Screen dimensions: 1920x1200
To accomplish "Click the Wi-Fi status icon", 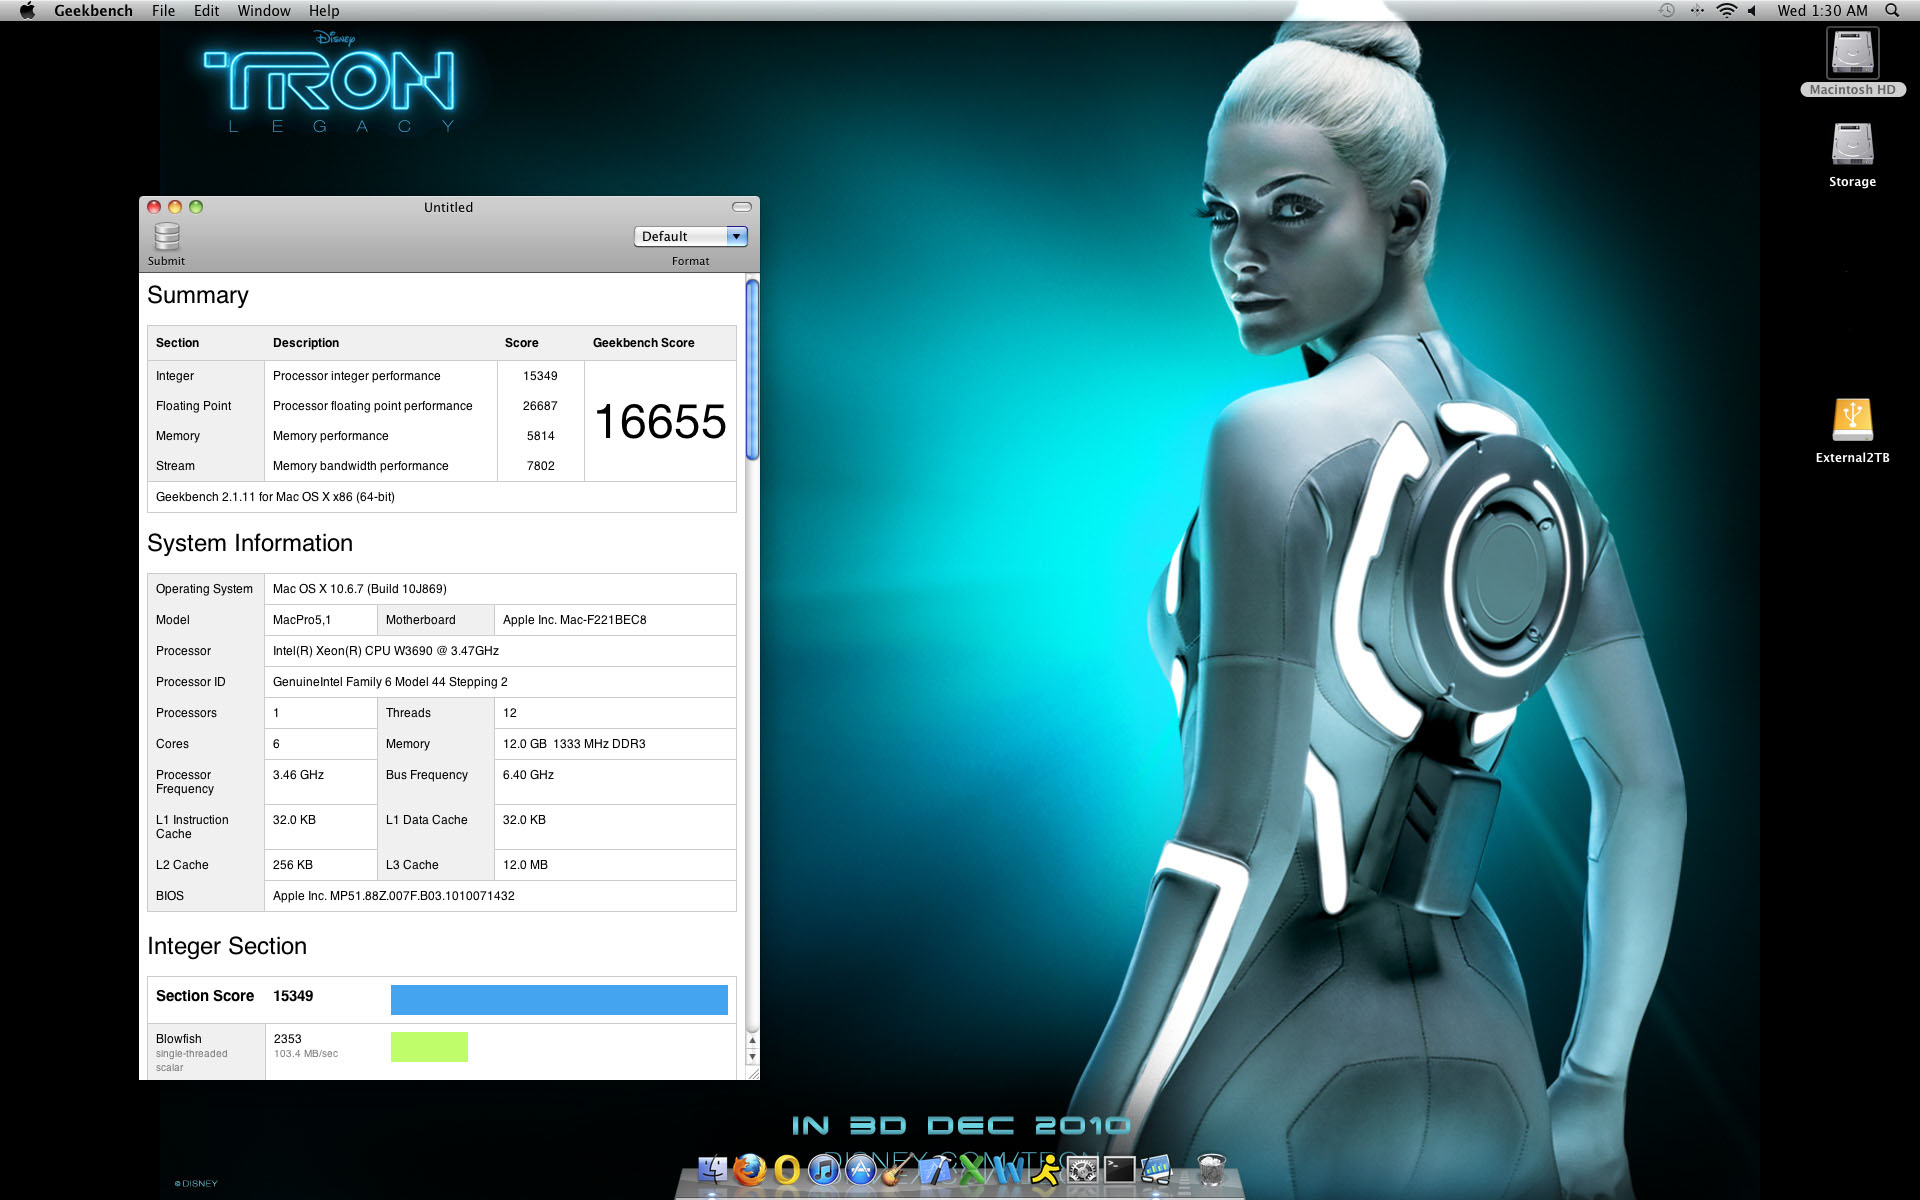I will (x=1726, y=10).
